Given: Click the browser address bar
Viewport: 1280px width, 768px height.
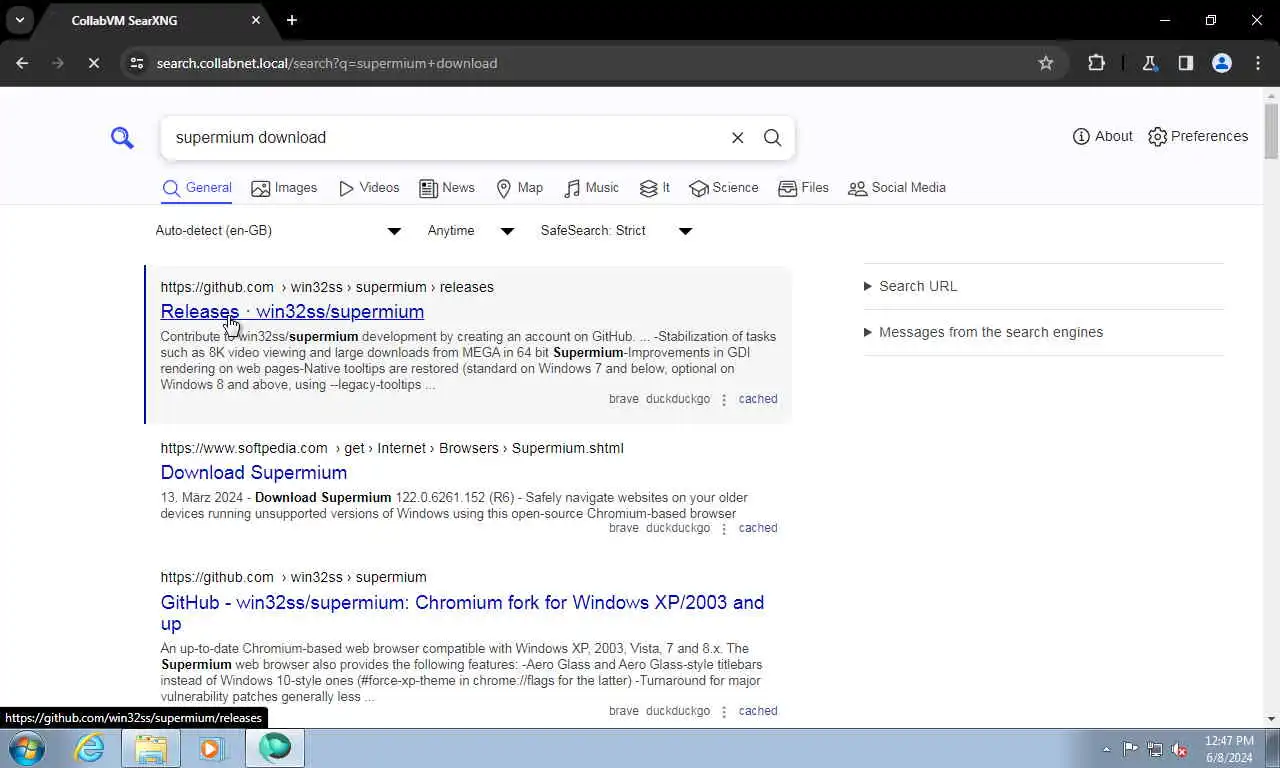Looking at the screenshot, I should (590, 63).
